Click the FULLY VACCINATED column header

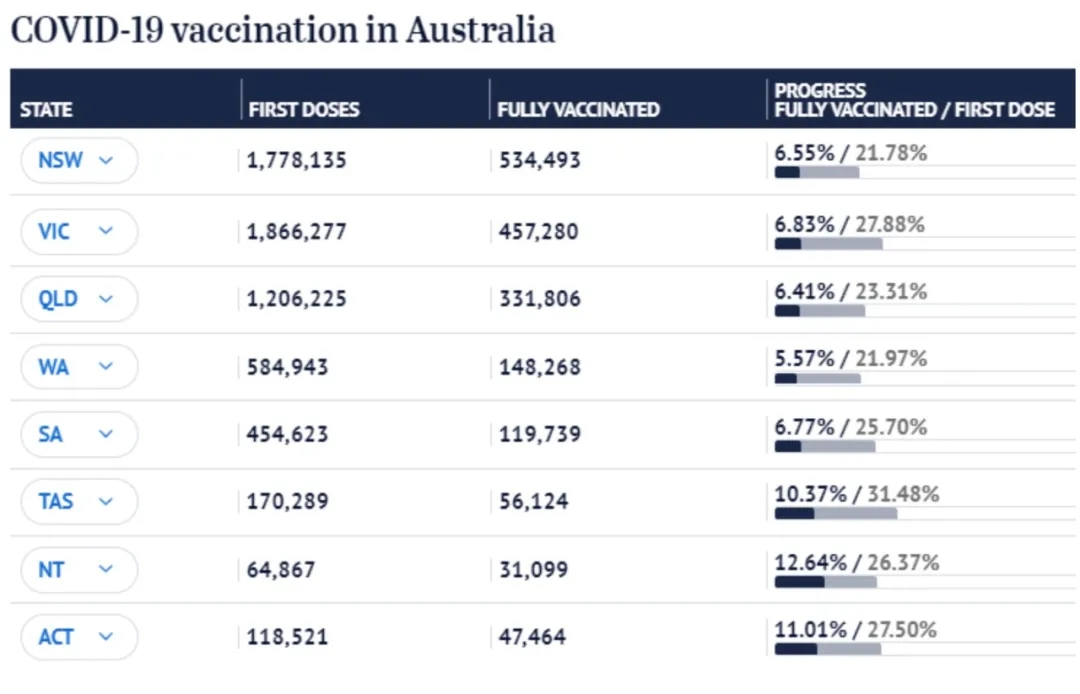tap(578, 110)
